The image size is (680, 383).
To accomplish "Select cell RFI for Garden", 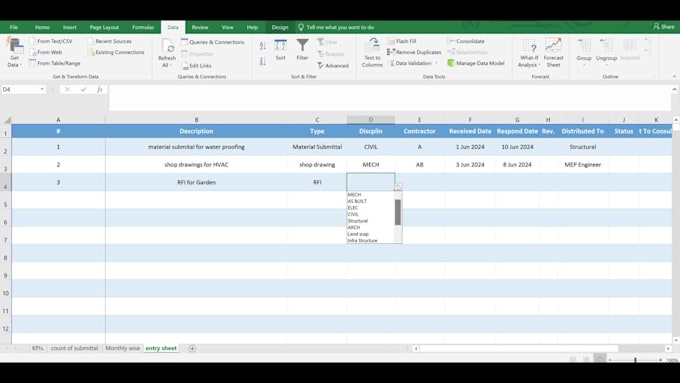I will point(196,182).
